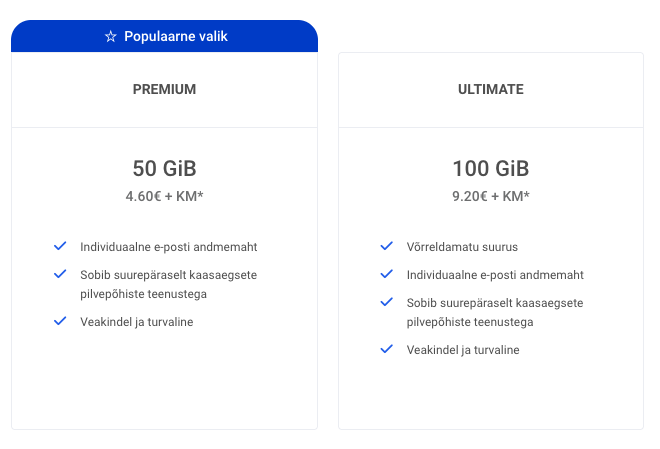The image size is (660, 449).
Task: Click the checkmark next to Võrreldamatu suurus
Action: (x=386, y=246)
